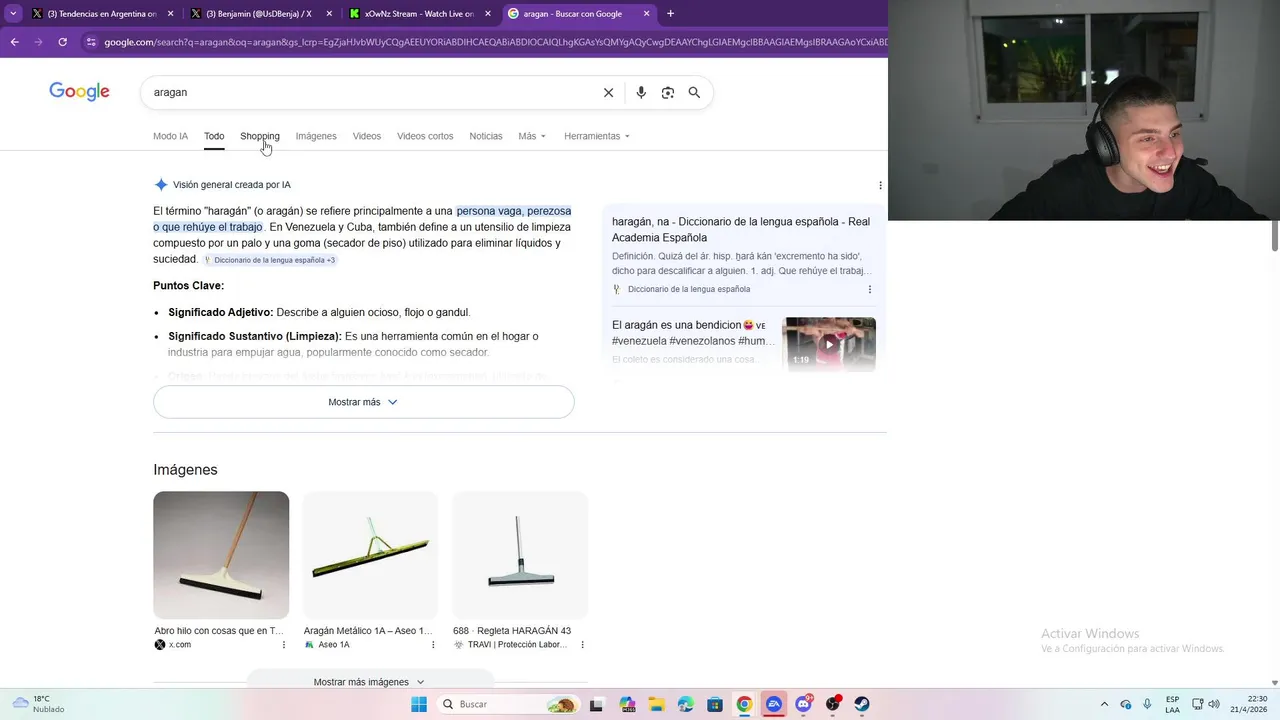1280x720 pixels.
Task: Open the grey Regleta squeegee image thumbnail
Action: point(520,555)
